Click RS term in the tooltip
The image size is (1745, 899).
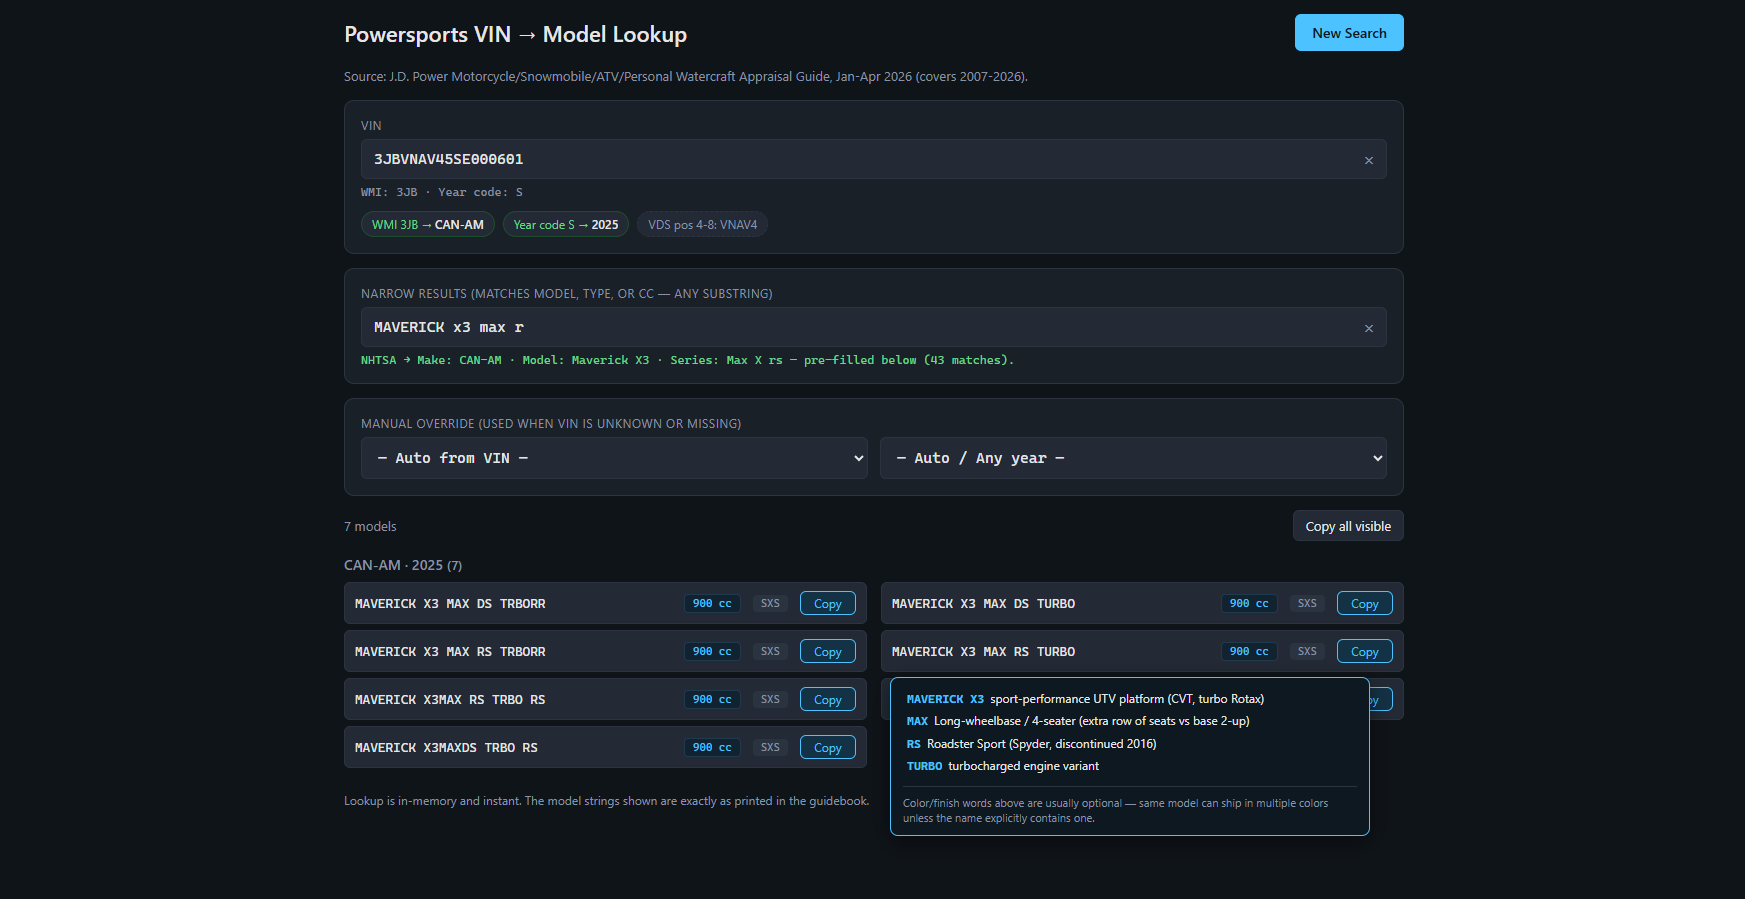[x=913, y=744]
